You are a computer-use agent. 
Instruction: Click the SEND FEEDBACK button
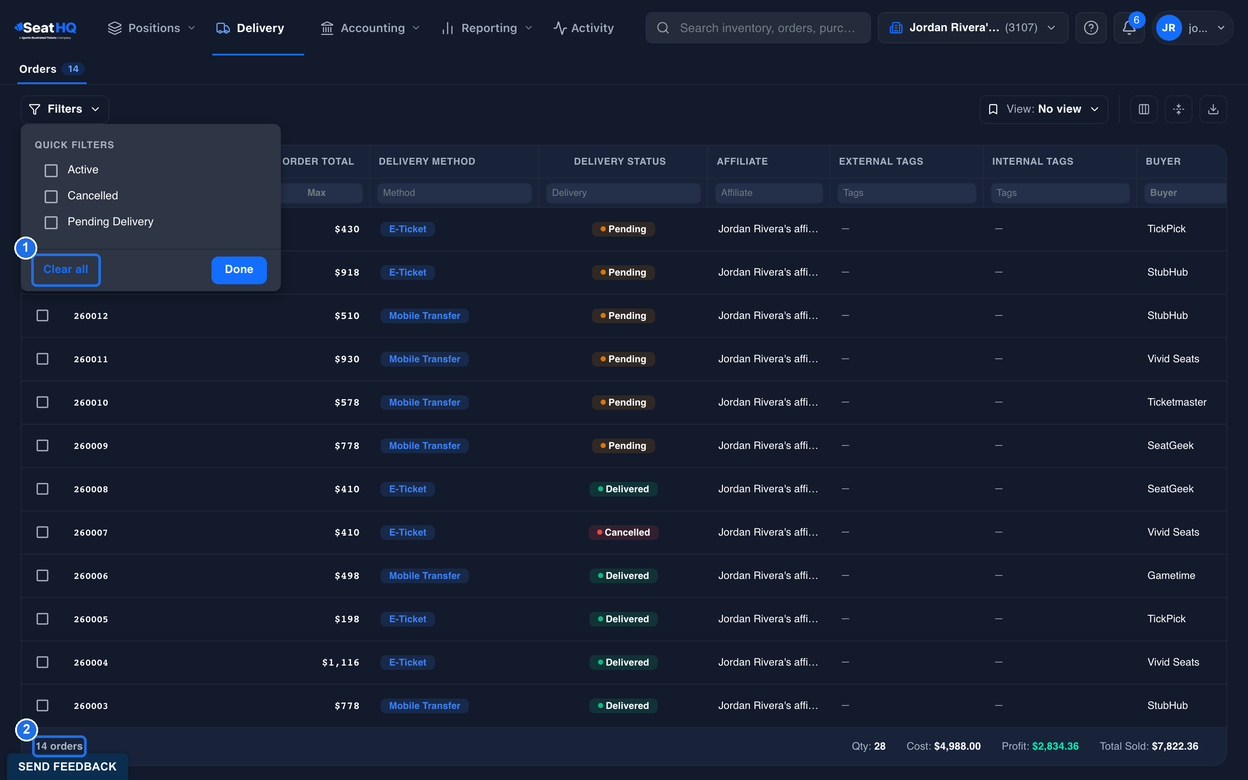pos(67,766)
